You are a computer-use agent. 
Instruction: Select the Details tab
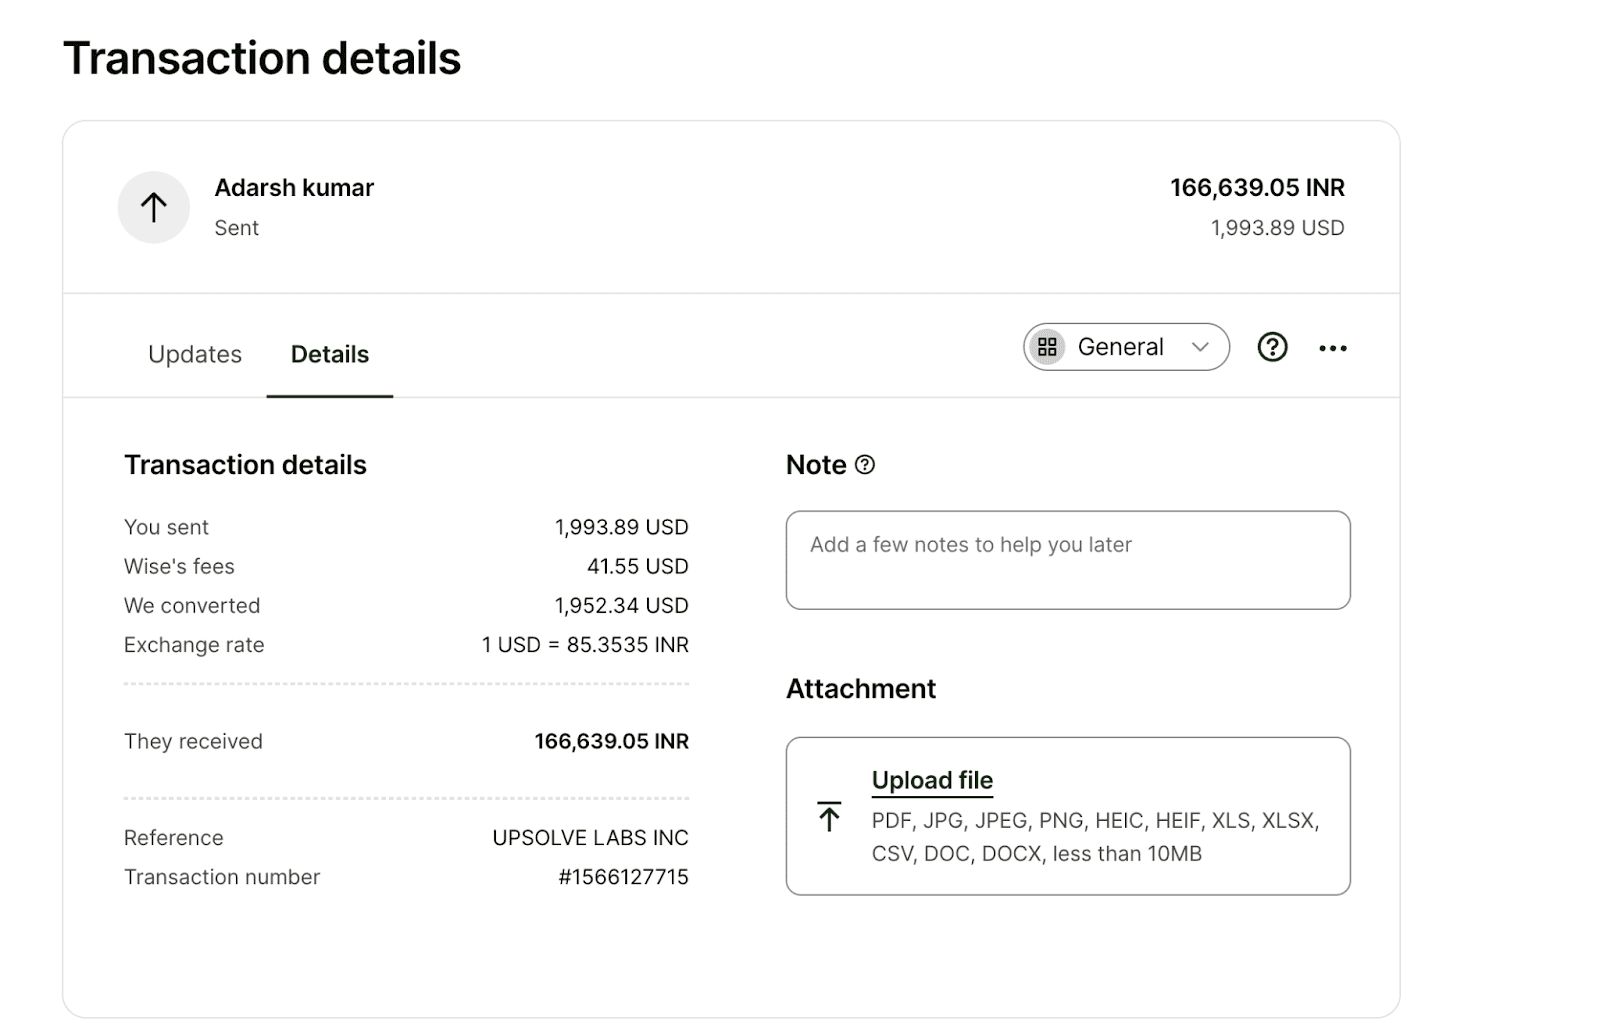click(x=329, y=354)
